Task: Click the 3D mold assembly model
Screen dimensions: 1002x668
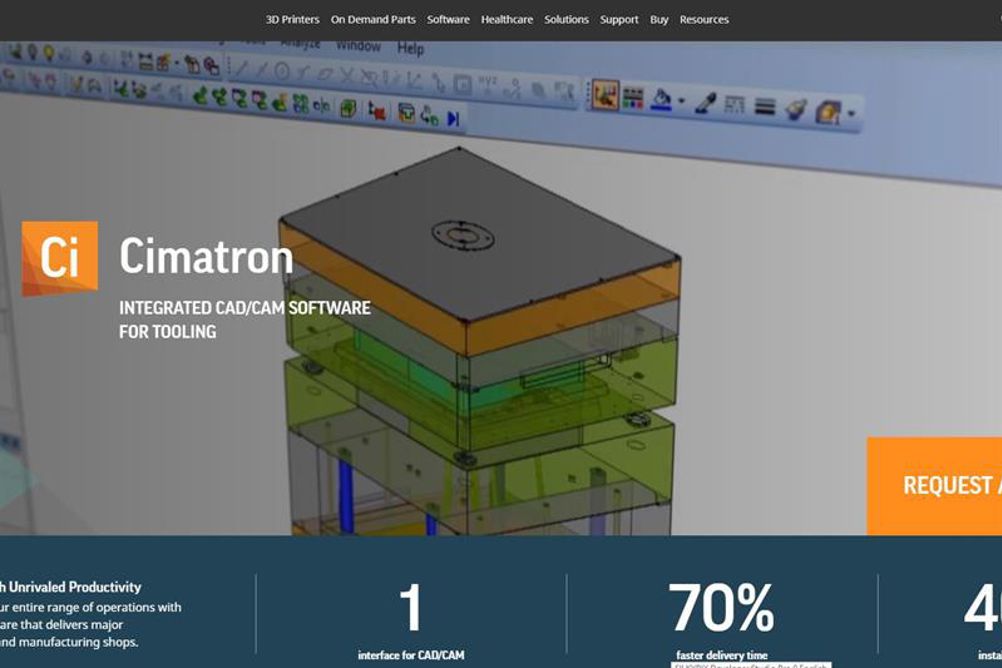Action: 479,342
